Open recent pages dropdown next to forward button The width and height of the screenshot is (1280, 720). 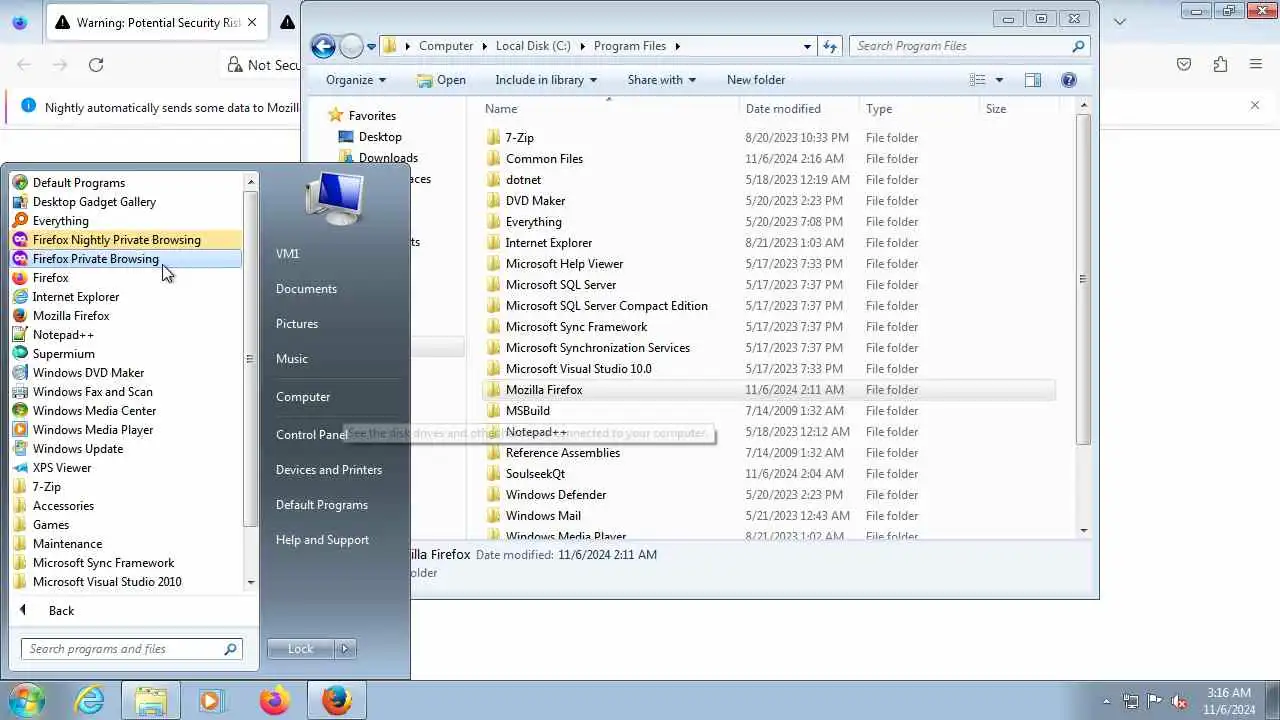click(x=371, y=46)
